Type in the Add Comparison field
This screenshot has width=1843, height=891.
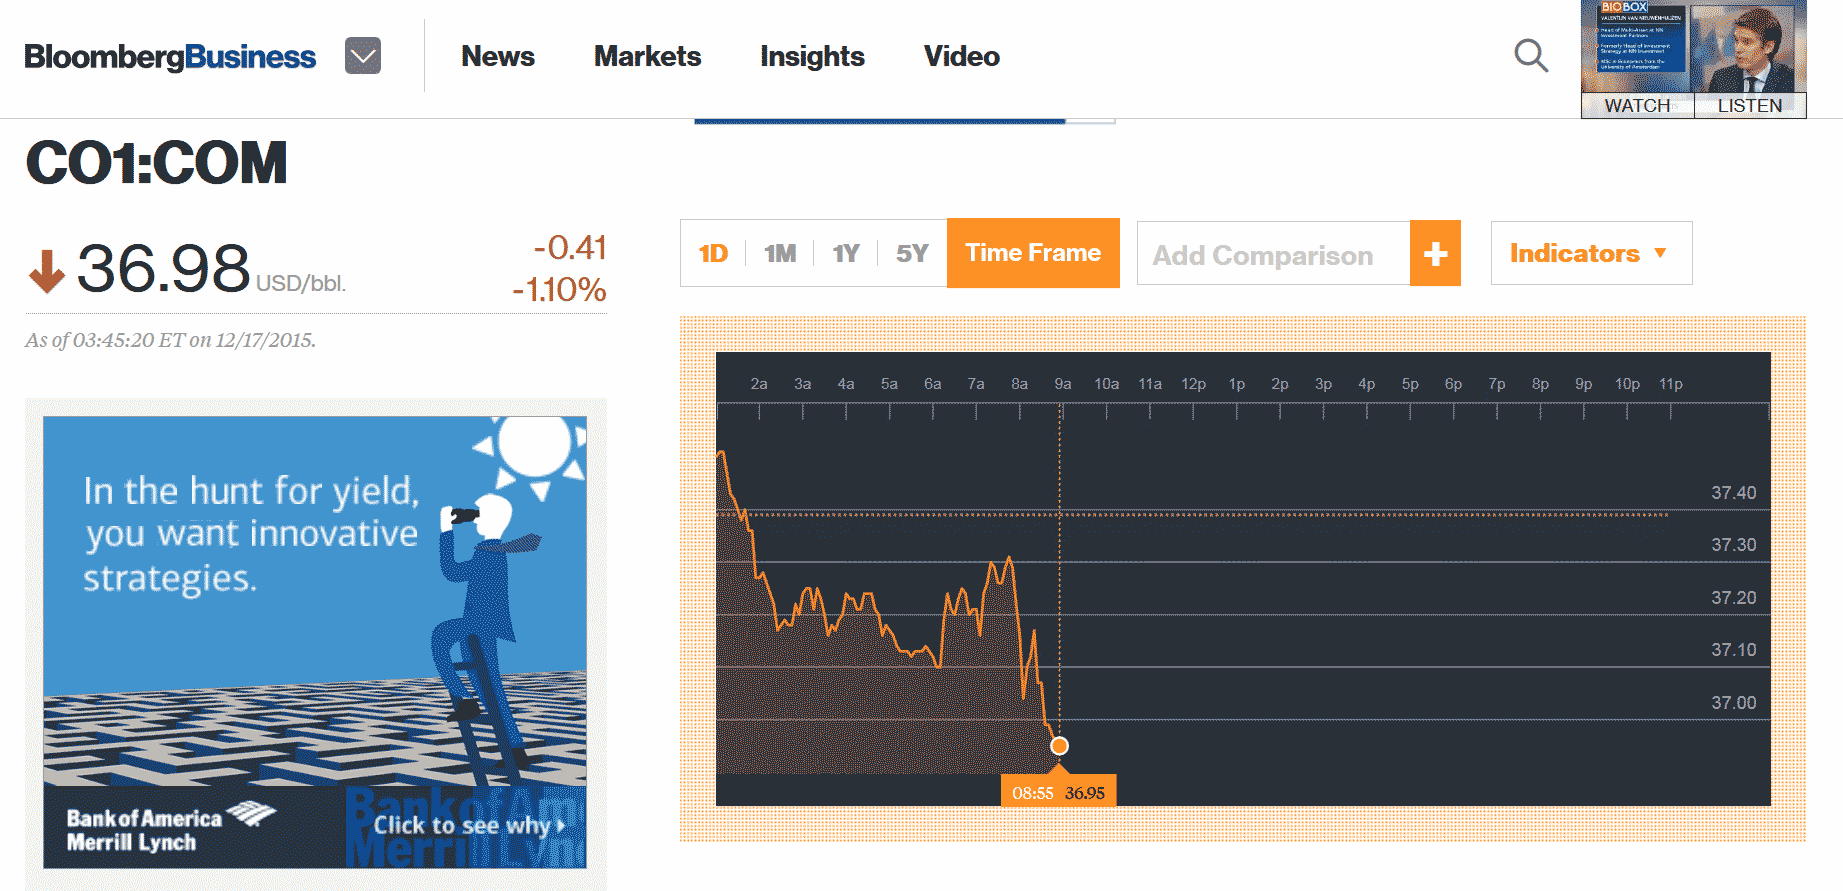point(1272,255)
